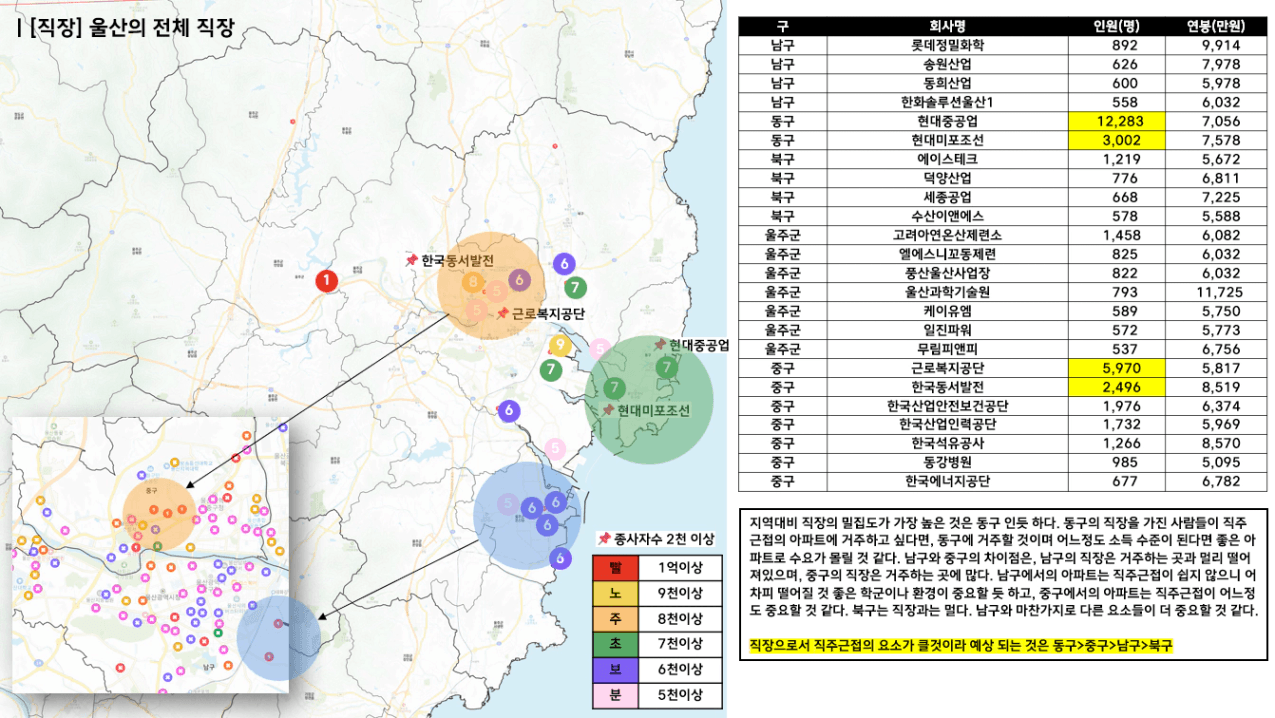Screen dimensions: 1275x718
Task: Click the 8,570 salary value
Action: (1222, 445)
